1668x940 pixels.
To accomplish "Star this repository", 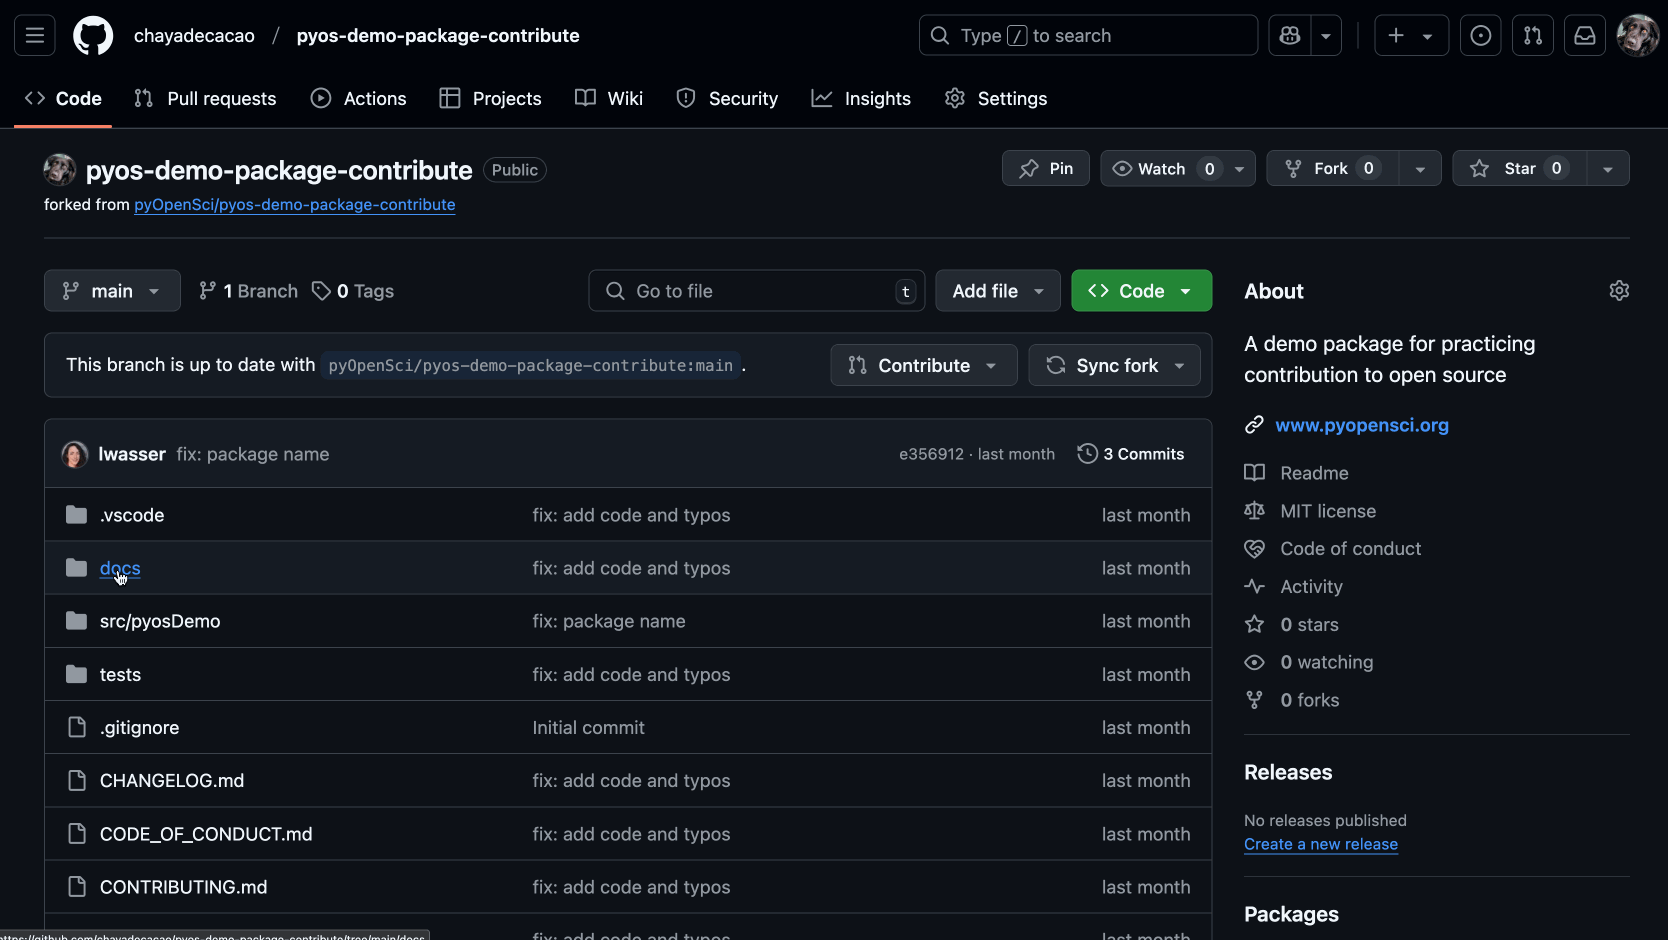I will pyautogui.click(x=1519, y=168).
